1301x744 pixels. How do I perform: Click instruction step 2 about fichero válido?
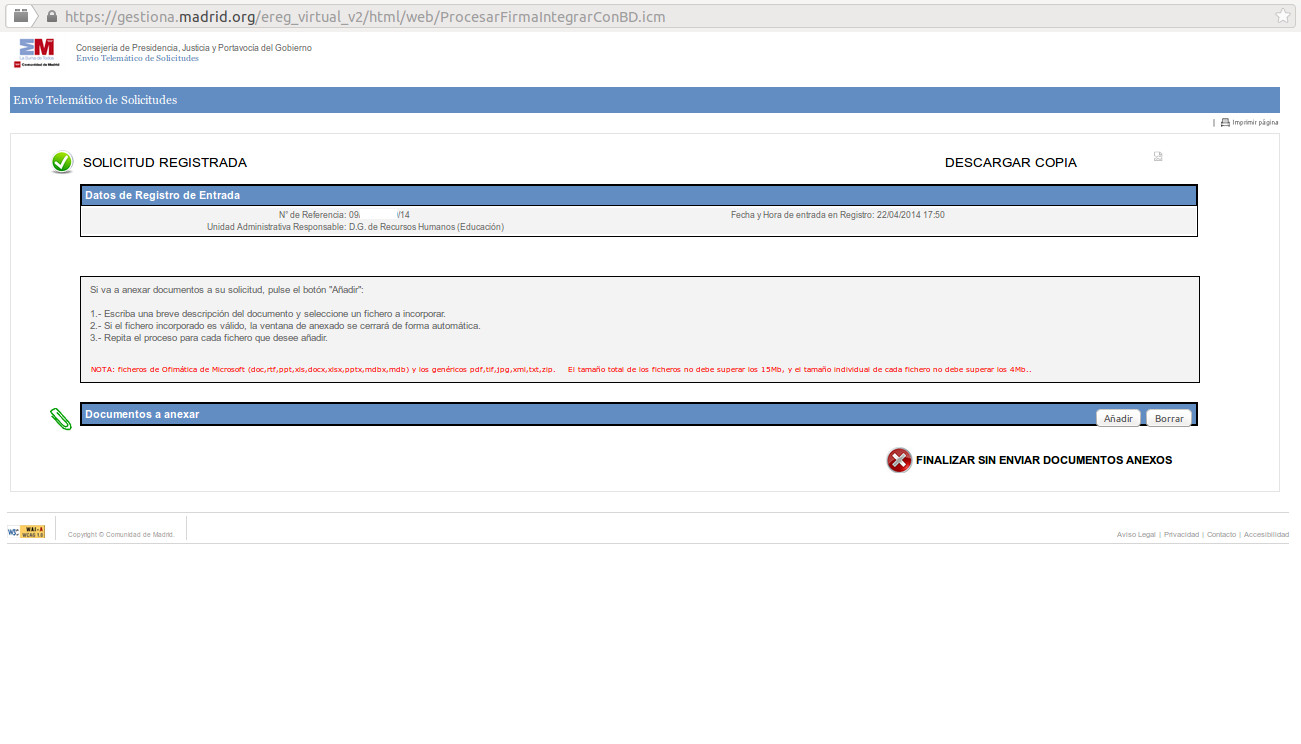point(285,326)
